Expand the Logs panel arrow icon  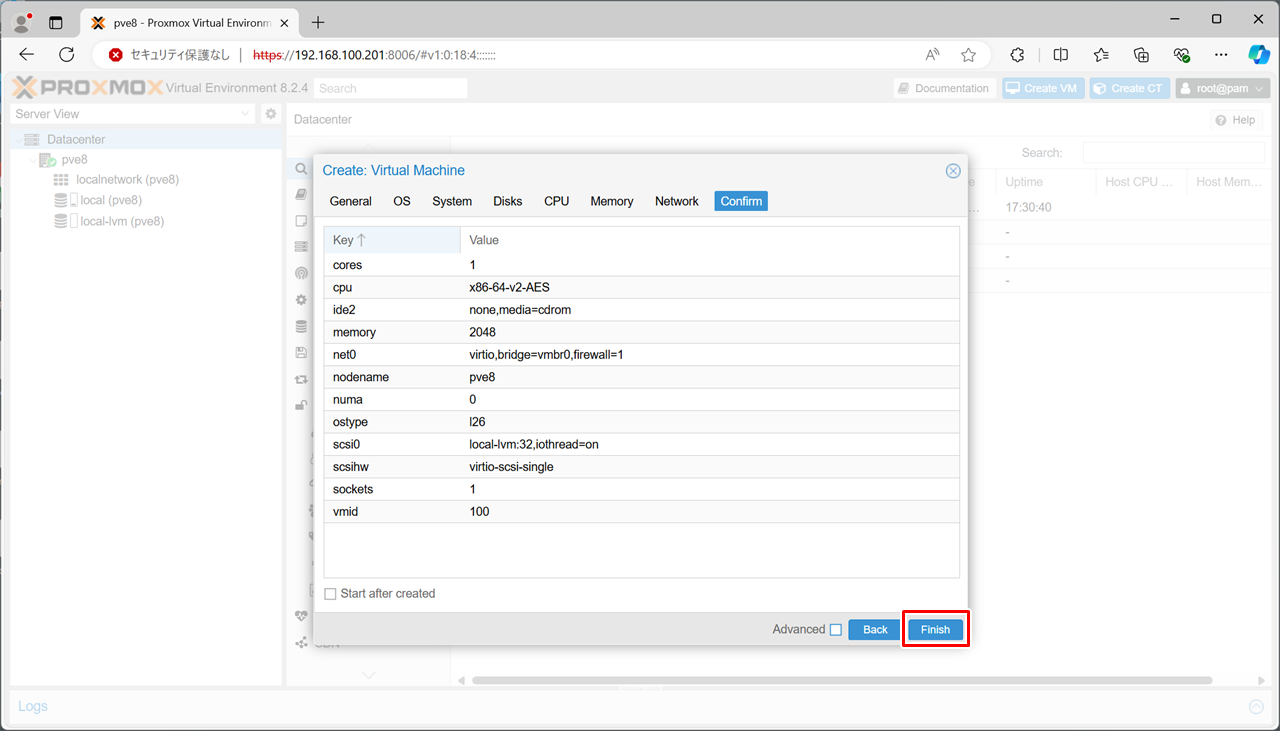point(1256,707)
